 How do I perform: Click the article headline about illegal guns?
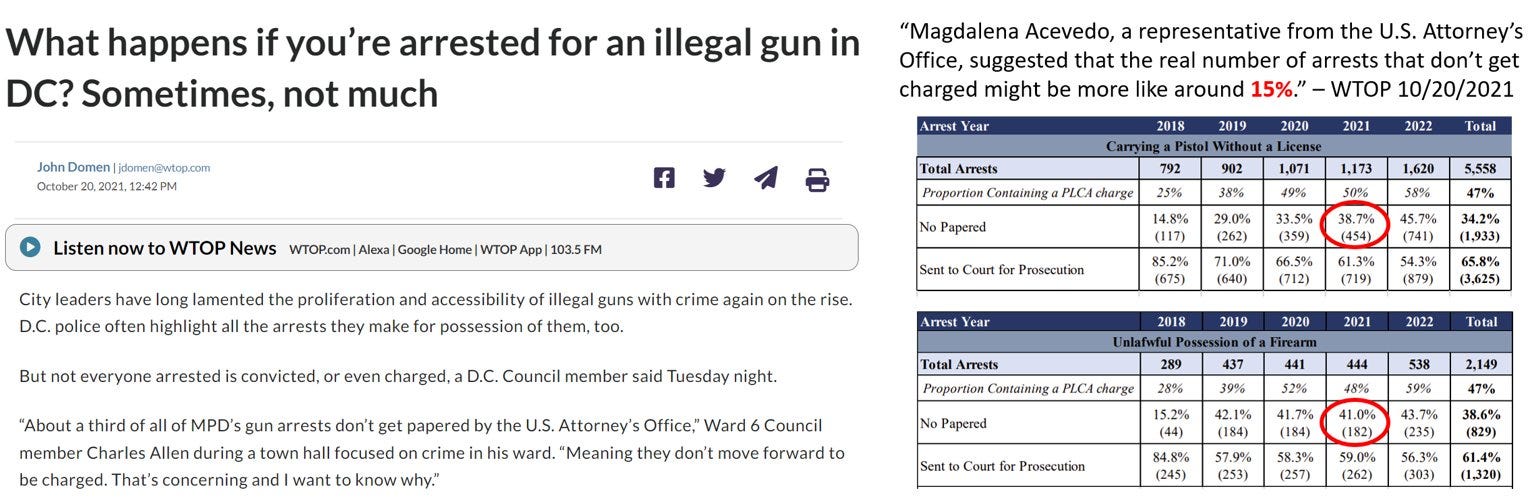tap(433, 68)
